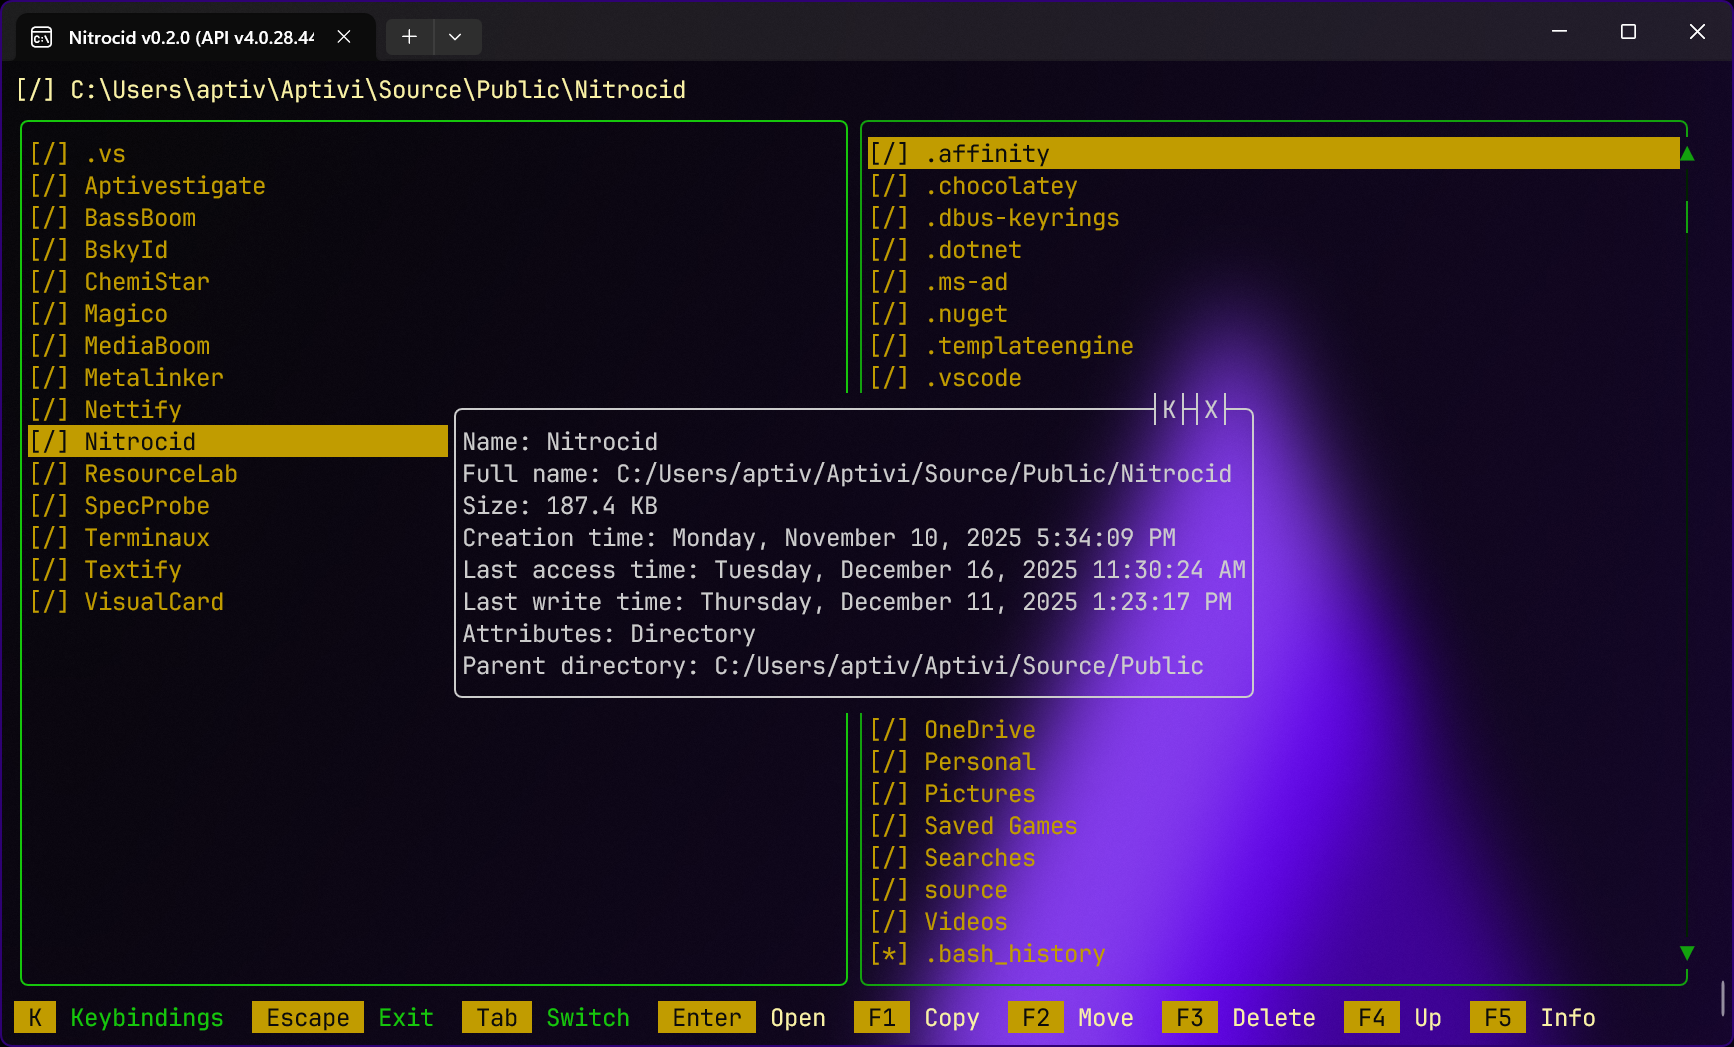This screenshot has height=1047, width=1734.
Task: Open a new terminal tab with plus
Action: [x=409, y=37]
